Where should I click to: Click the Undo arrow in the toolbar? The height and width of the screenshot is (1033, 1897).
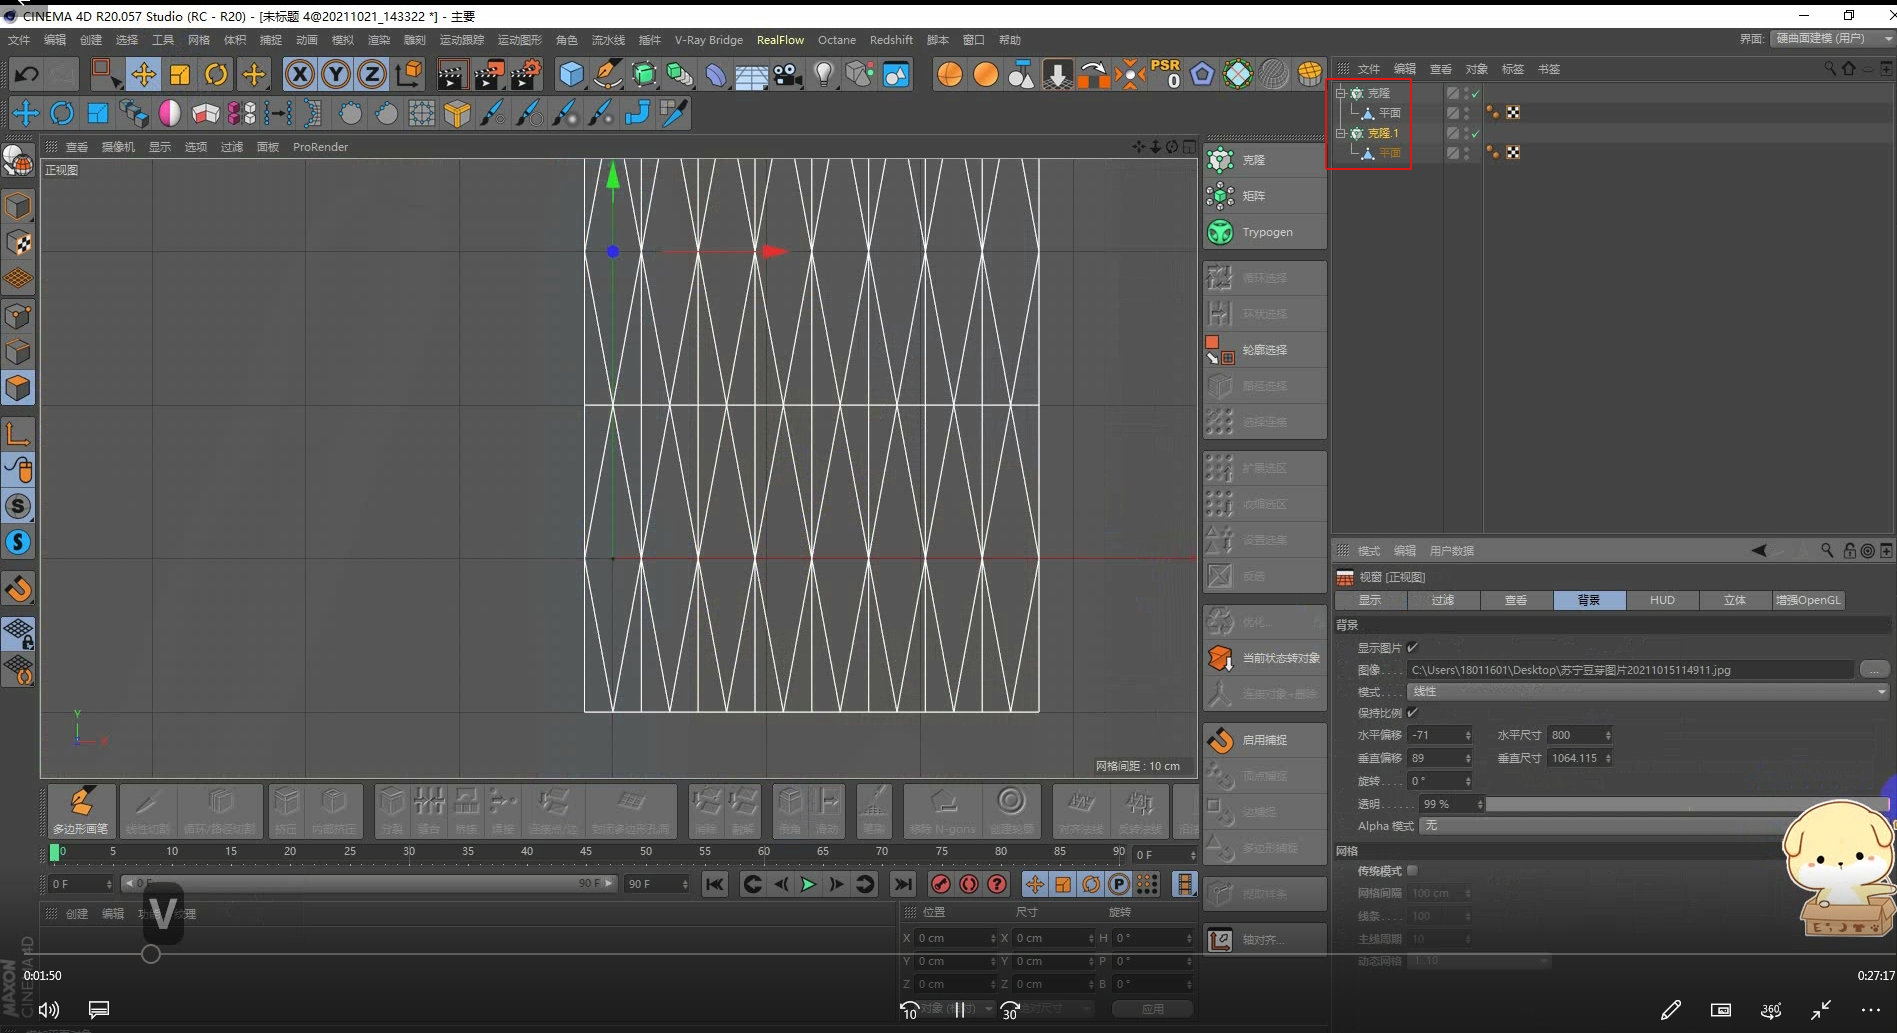(27, 74)
